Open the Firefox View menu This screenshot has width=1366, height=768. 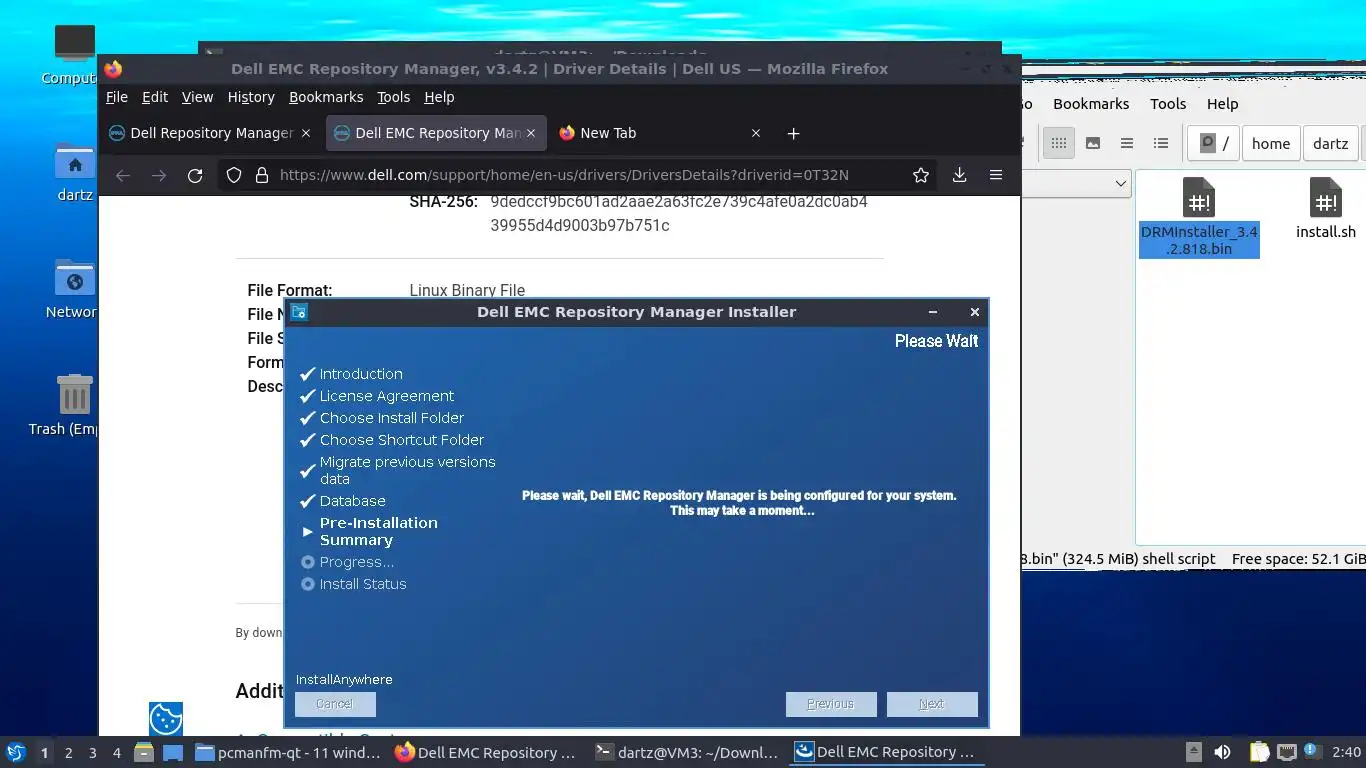coord(197,97)
